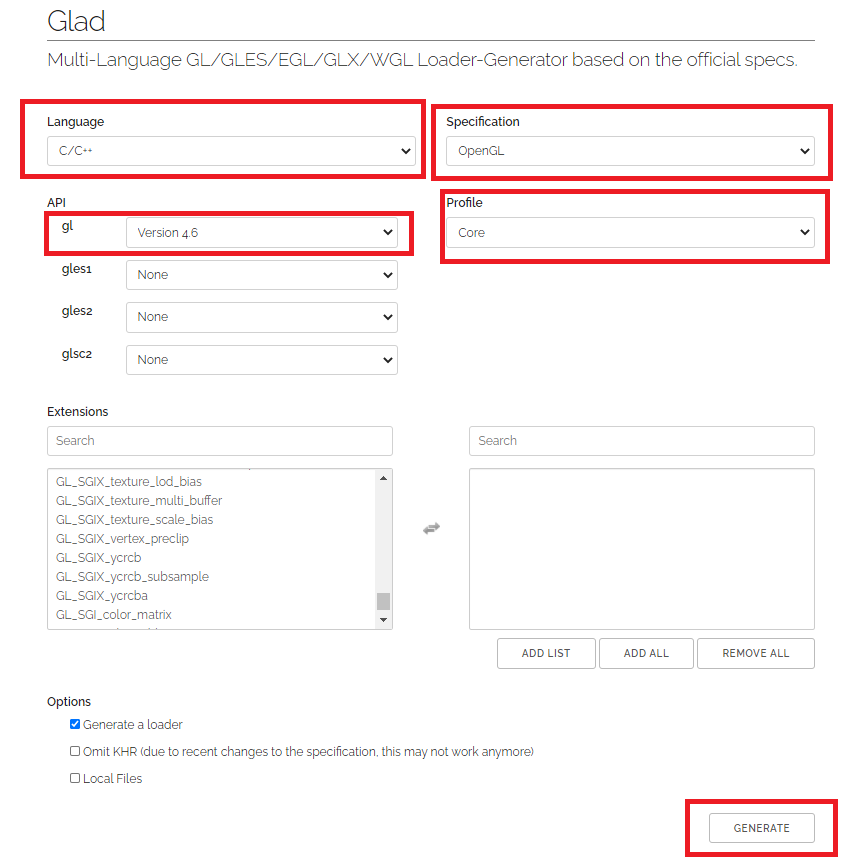This screenshot has height=864, width=862.
Task: Click the GENERATE button
Action: (761, 828)
